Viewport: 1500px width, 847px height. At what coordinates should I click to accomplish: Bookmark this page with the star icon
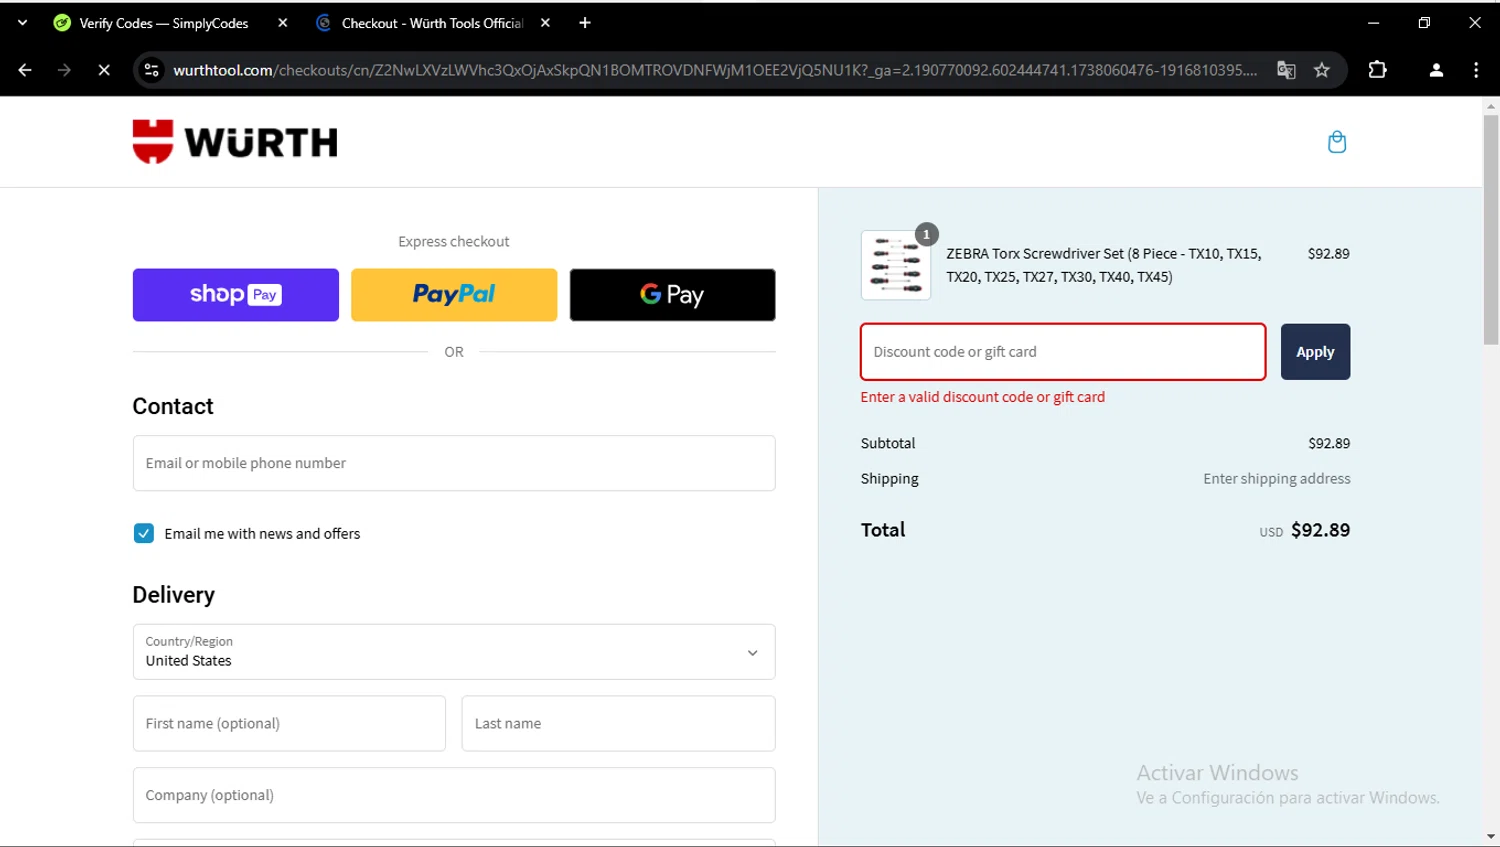coord(1322,70)
